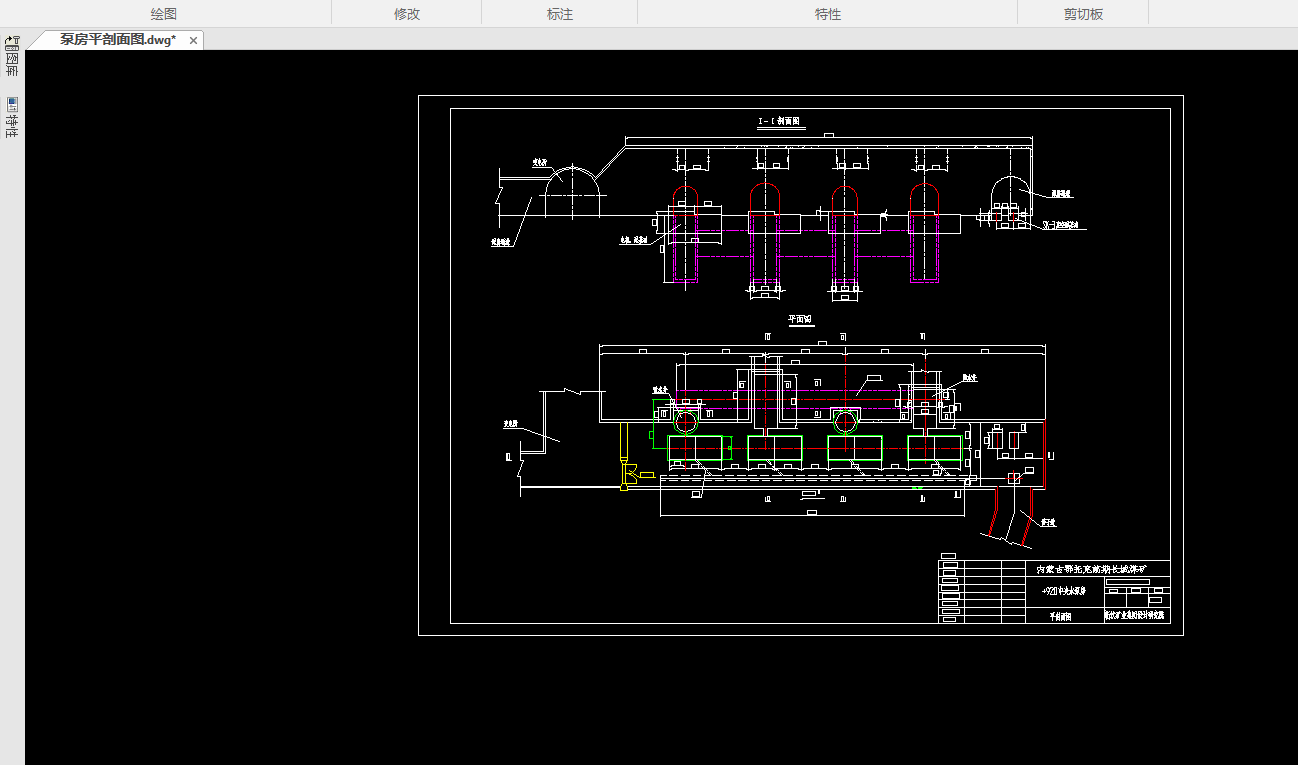Viewport: 1298px width, 765px height.
Task: Switch to the 泵房平剖面图.dwg* document tab
Action: point(118,40)
